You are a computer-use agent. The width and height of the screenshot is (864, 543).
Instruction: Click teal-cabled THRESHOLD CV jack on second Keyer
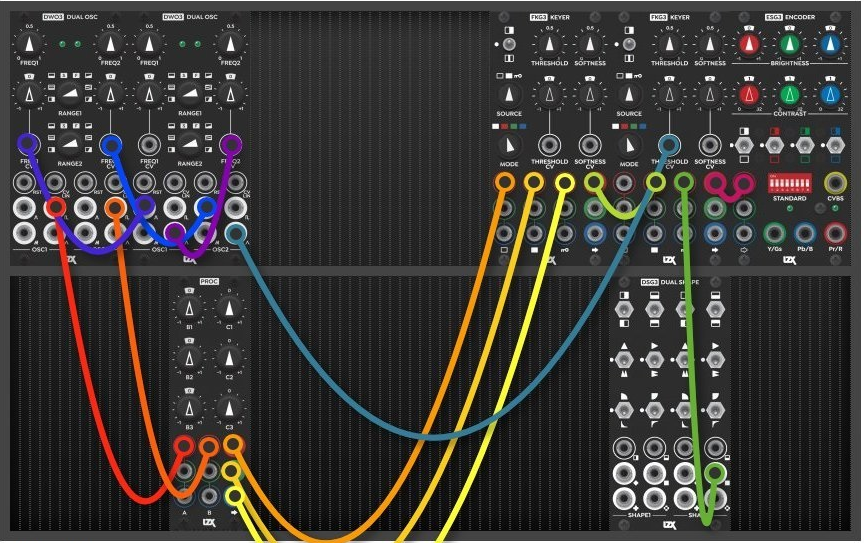669,146
